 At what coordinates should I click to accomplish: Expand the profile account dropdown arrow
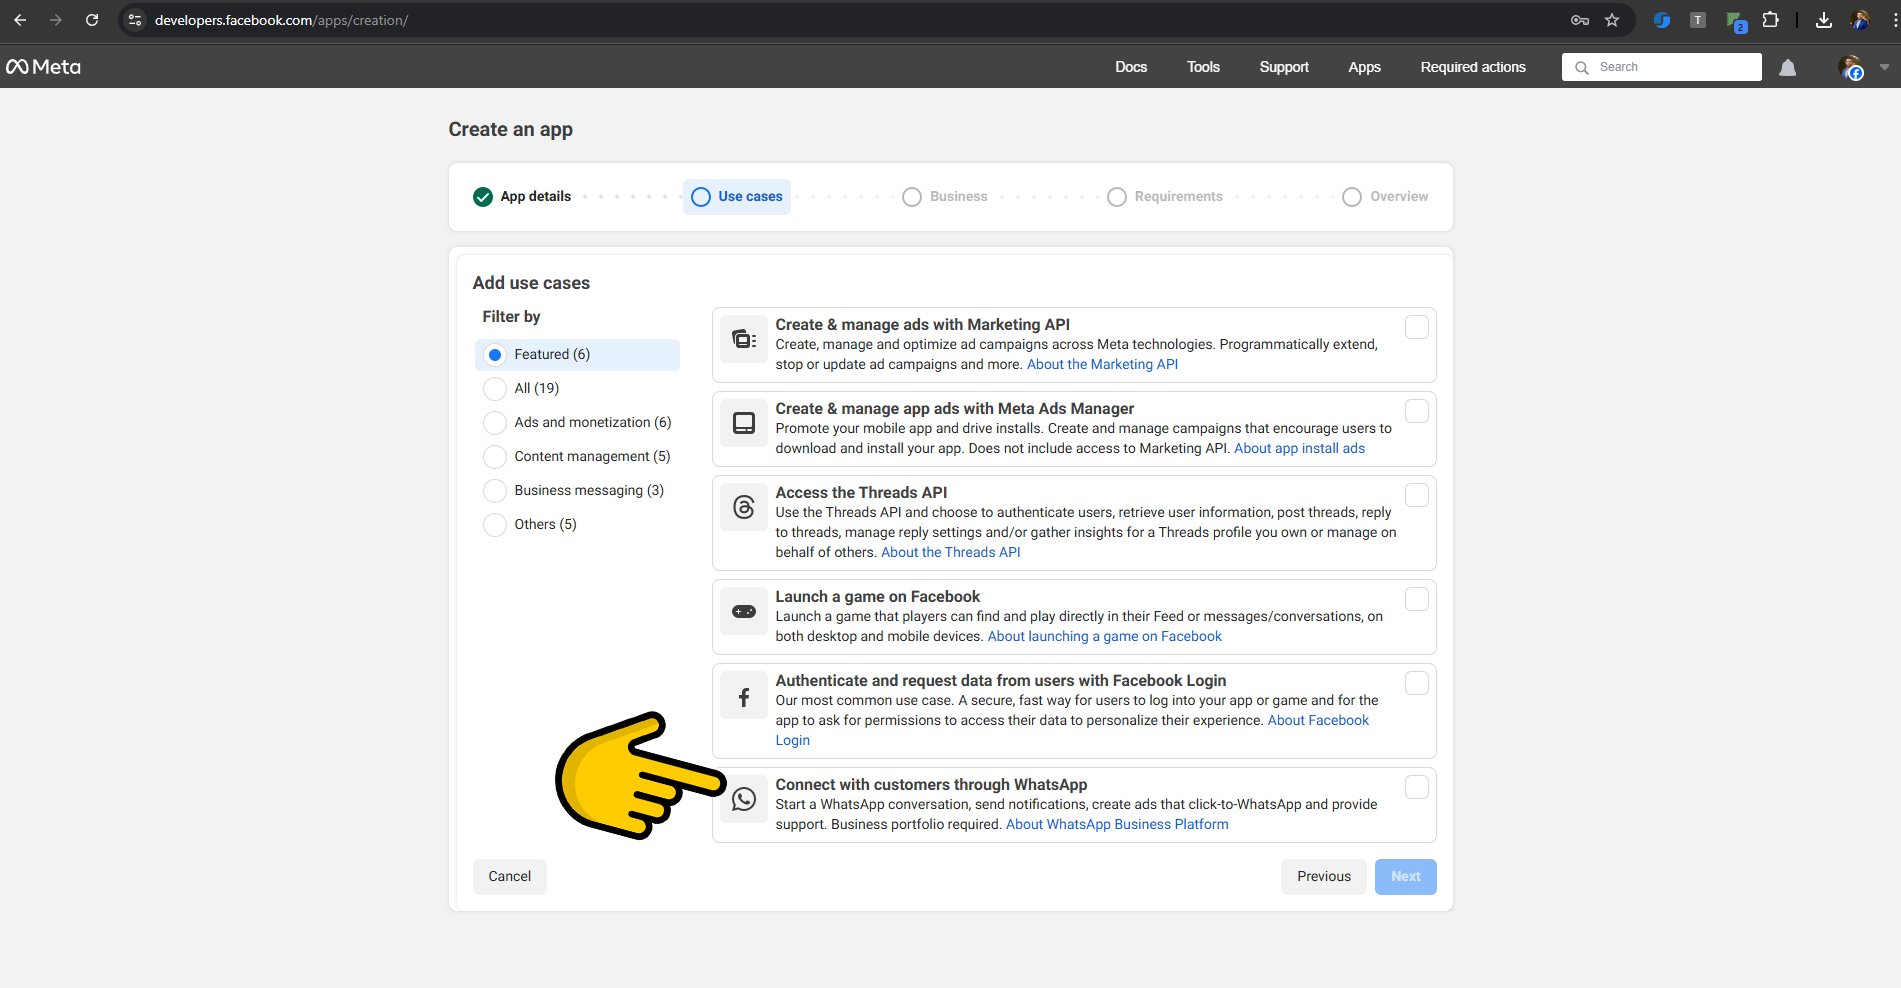click(x=1884, y=67)
